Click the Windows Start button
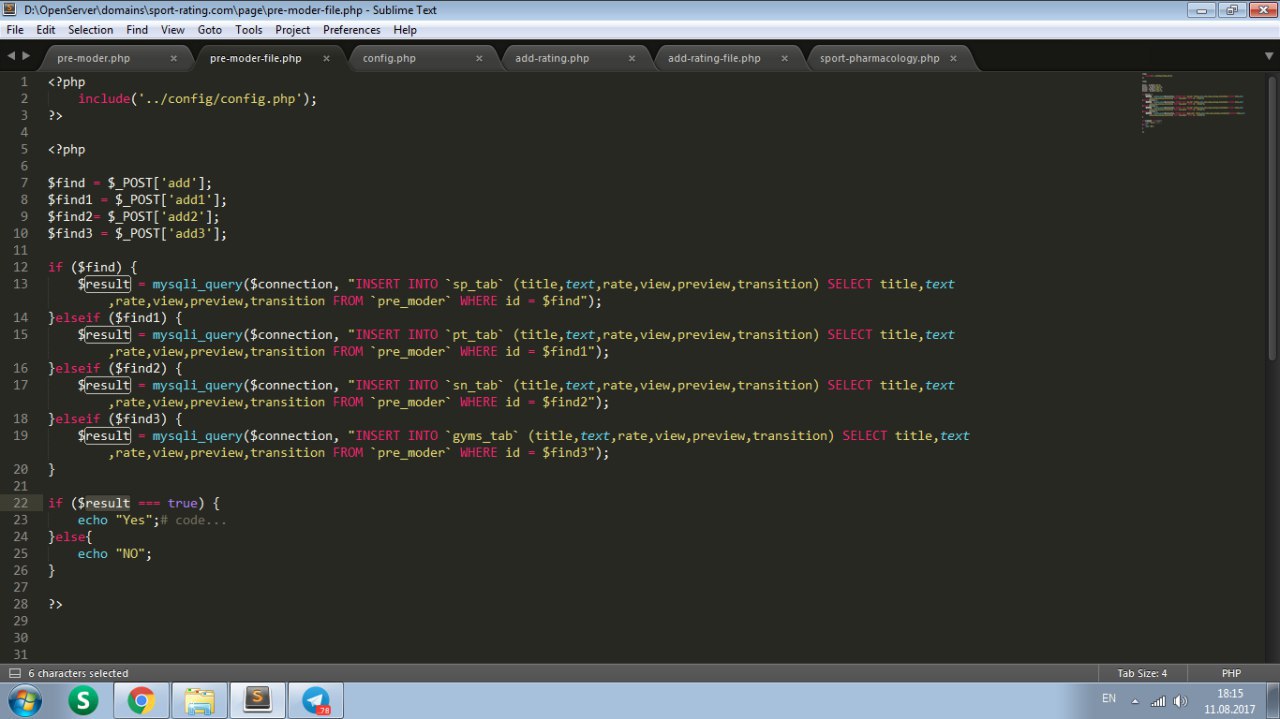This screenshot has width=1280, height=719. (23, 700)
